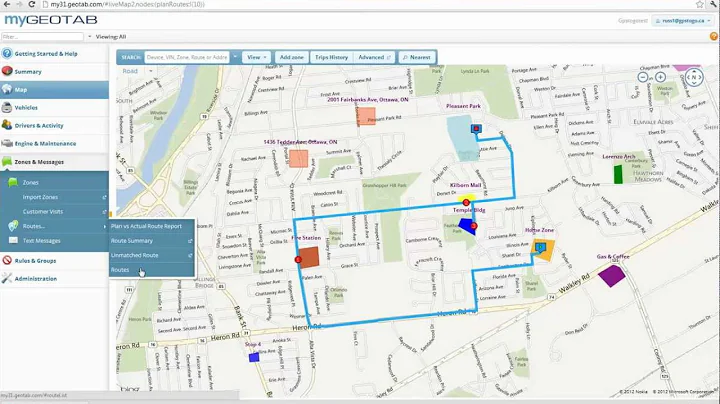The width and height of the screenshot is (720, 404).
Task: Reload the browser page
Action: point(31,4)
